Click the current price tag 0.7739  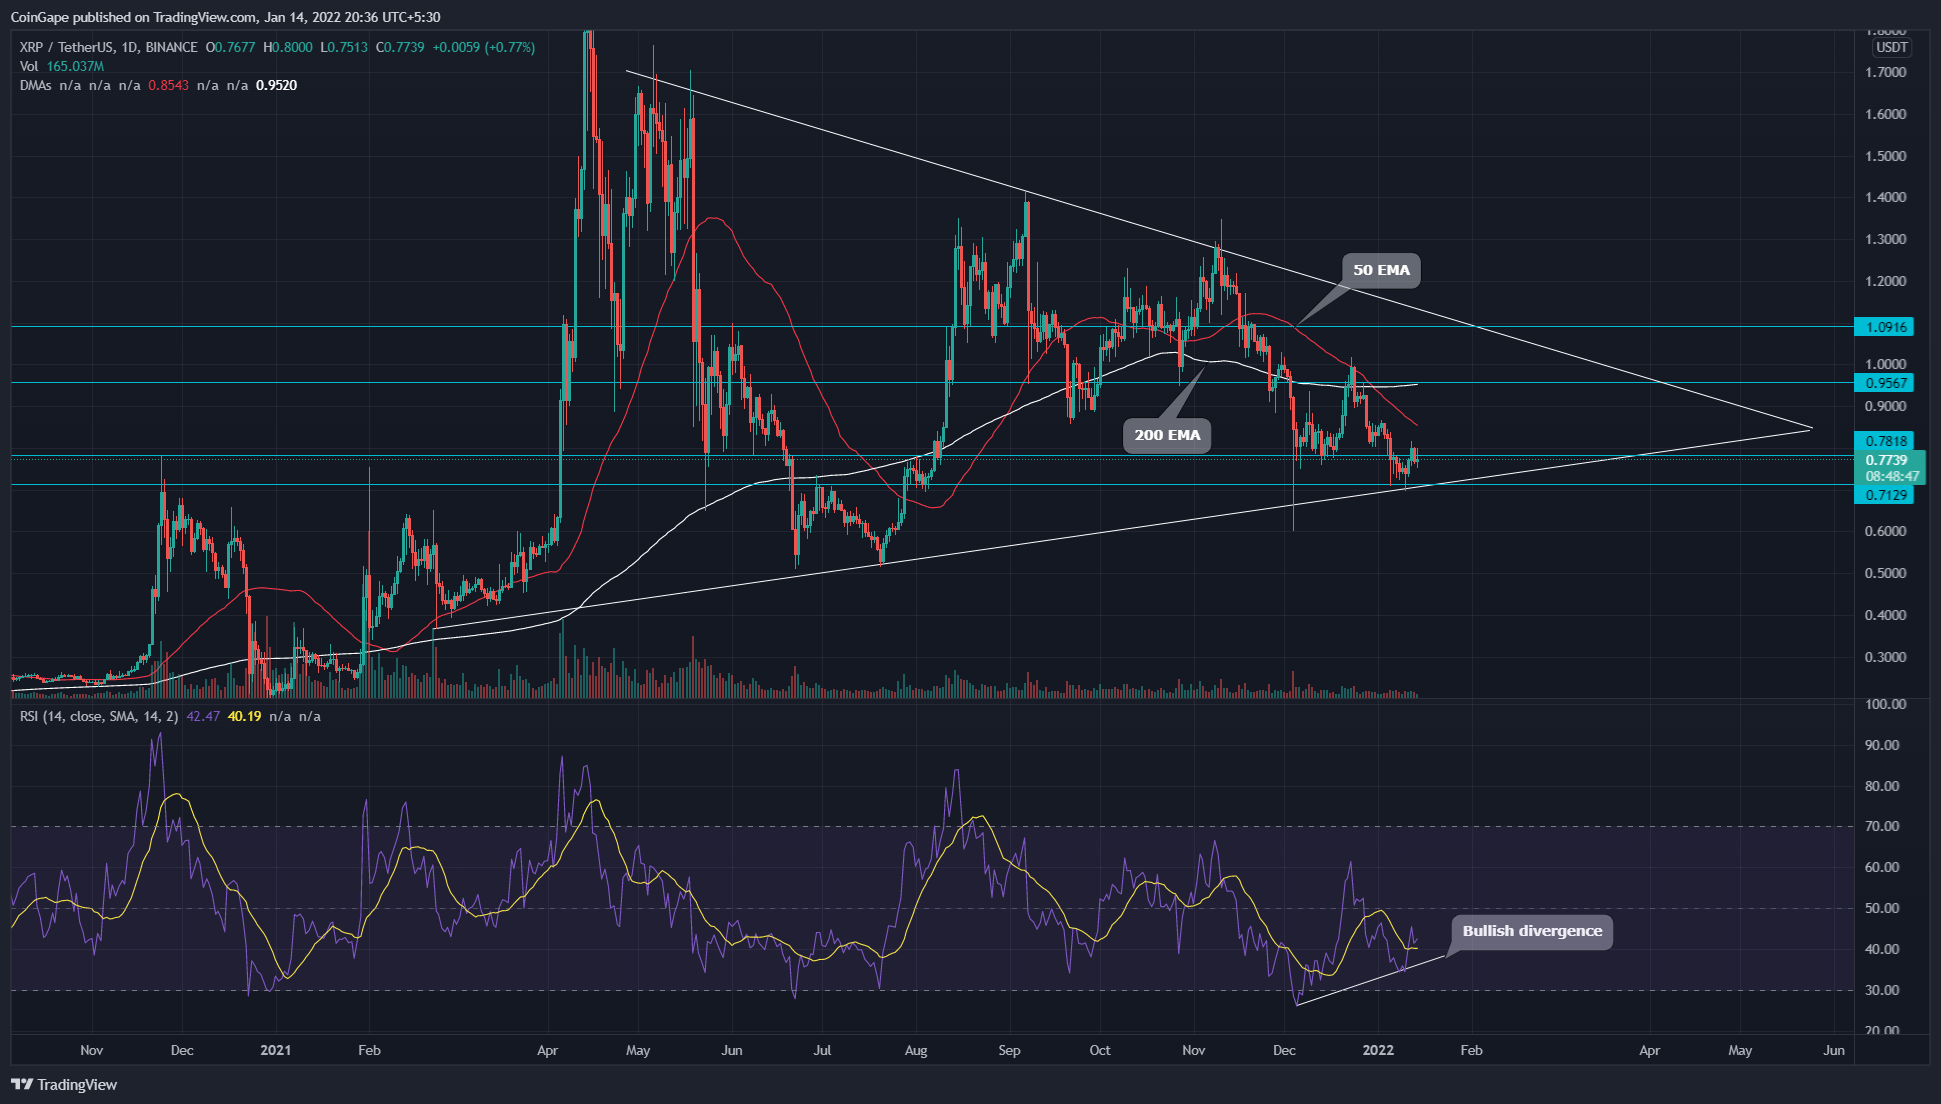click(x=1886, y=460)
